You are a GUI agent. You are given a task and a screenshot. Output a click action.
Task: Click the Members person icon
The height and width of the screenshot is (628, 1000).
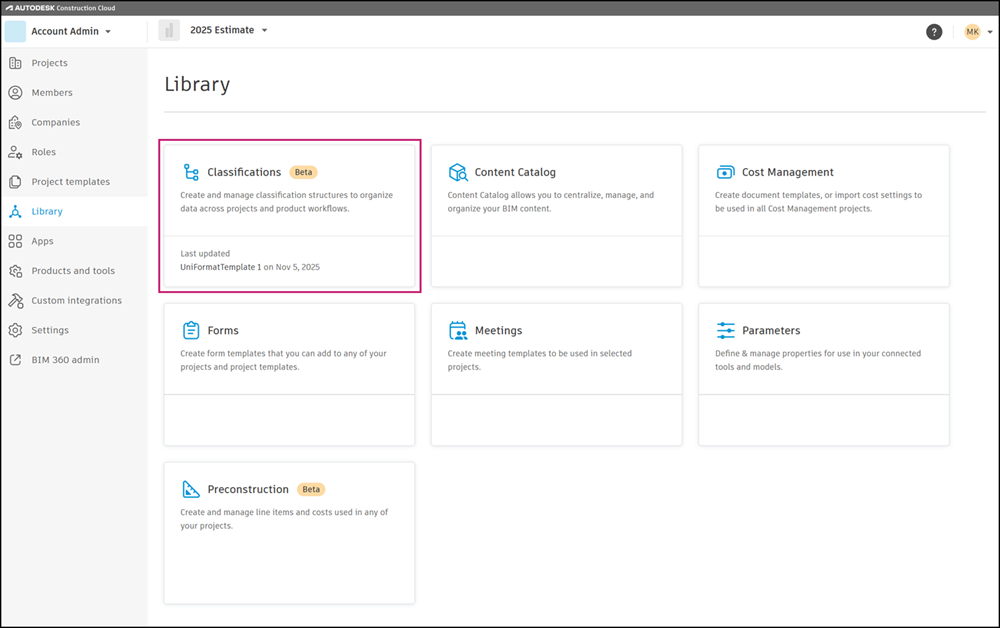pyautogui.click(x=15, y=92)
